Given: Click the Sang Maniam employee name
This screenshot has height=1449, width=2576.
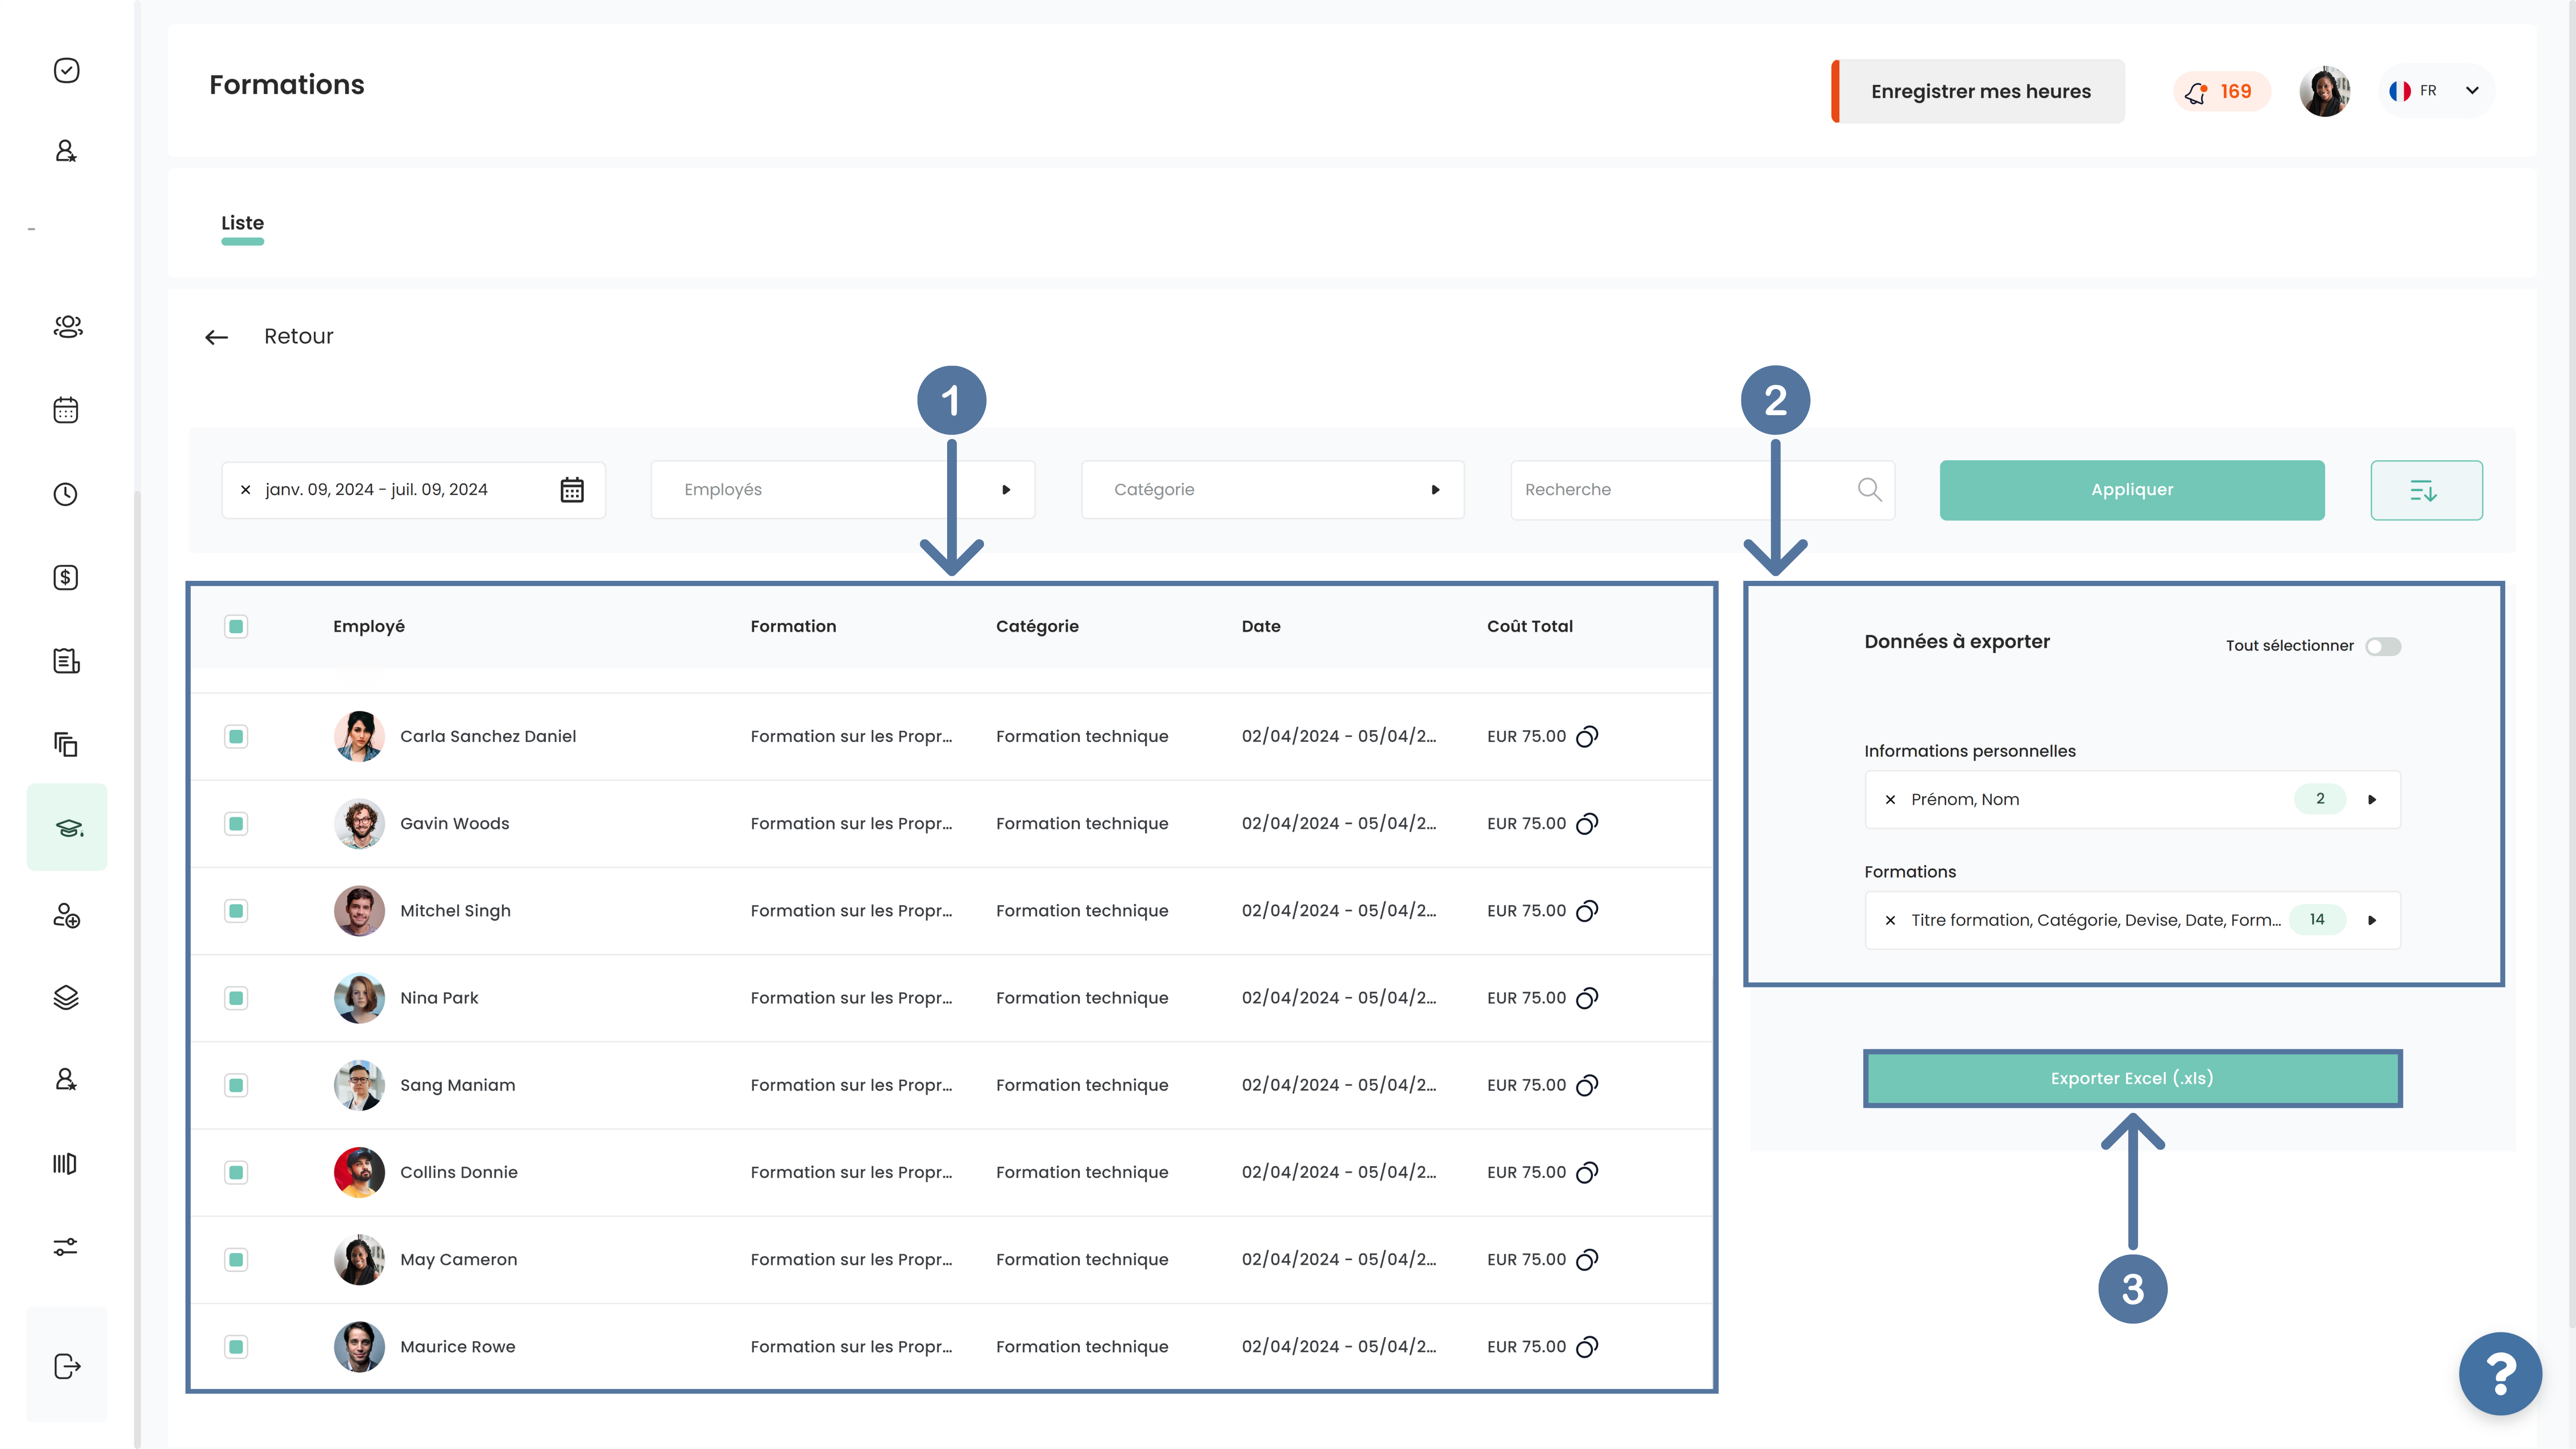Looking at the screenshot, I should [x=458, y=1085].
